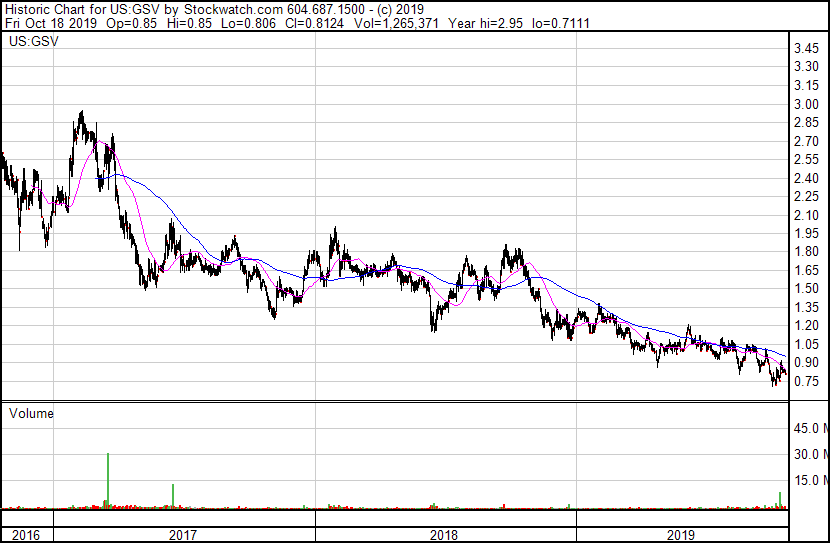830x543 pixels.
Task: Click the 2.10 price axis value
Action: [x=806, y=215]
